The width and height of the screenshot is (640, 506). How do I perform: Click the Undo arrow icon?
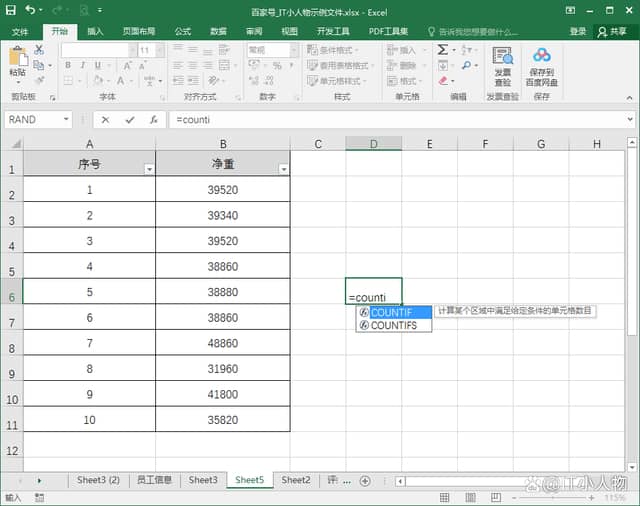point(29,11)
